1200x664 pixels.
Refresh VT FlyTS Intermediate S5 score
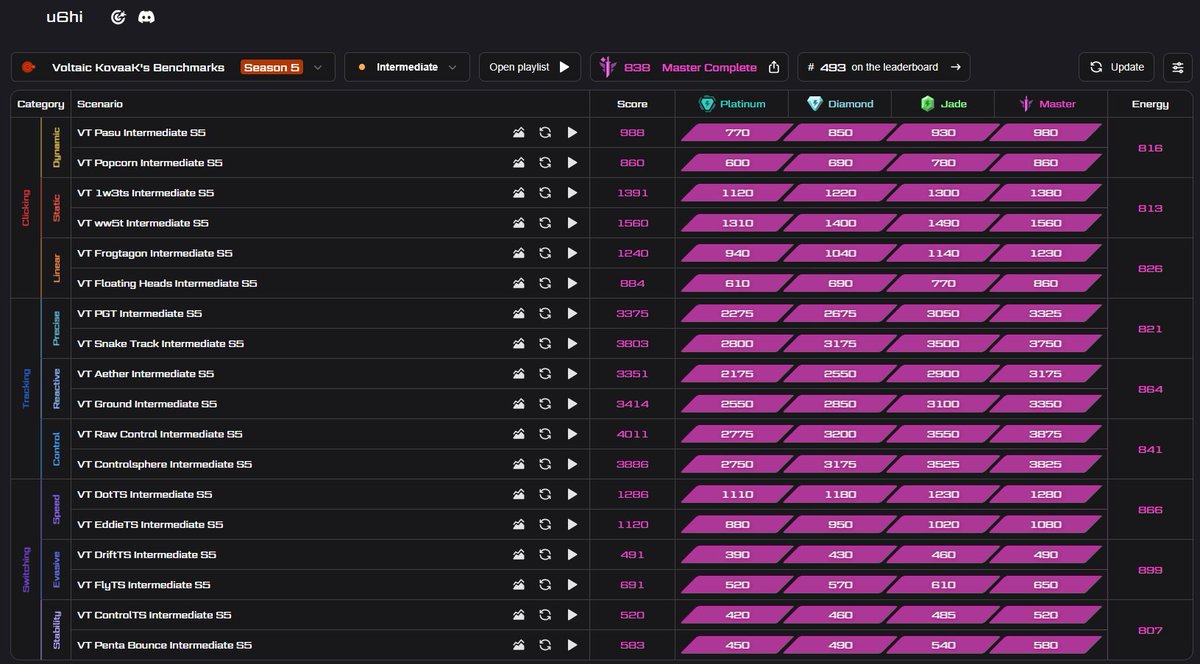click(x=545, y=585)
